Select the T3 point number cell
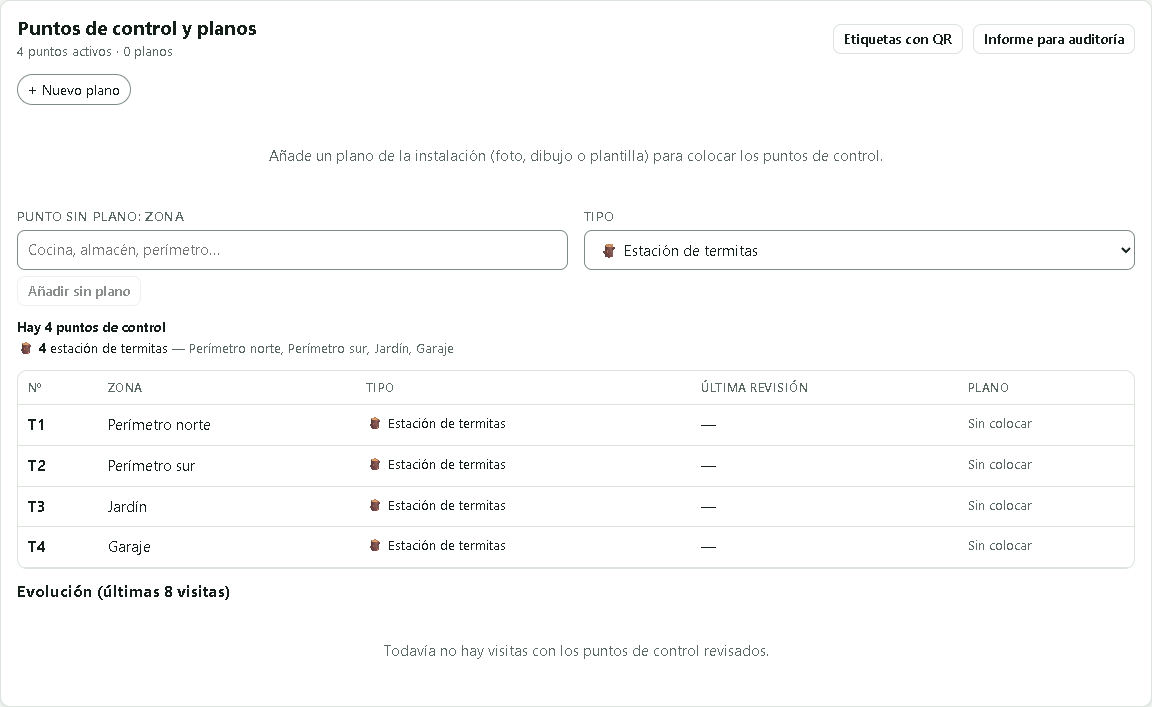 (36, 506)
